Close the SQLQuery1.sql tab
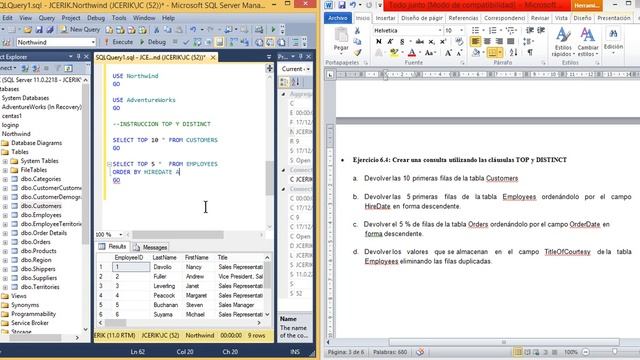The image size is (640, 360). point(213,58)
